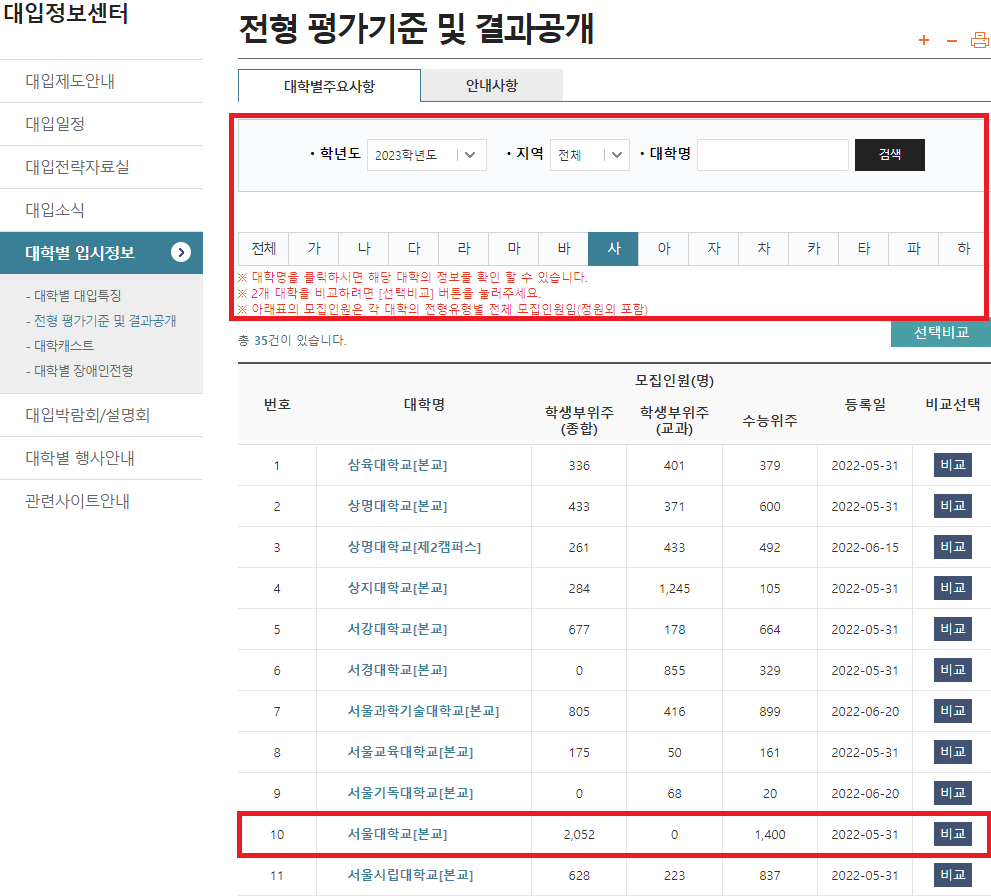This screenshot has height=896, width=991.
Task: Open 대학별 입시정보 sidebar menu
Action: coord(101,253)
